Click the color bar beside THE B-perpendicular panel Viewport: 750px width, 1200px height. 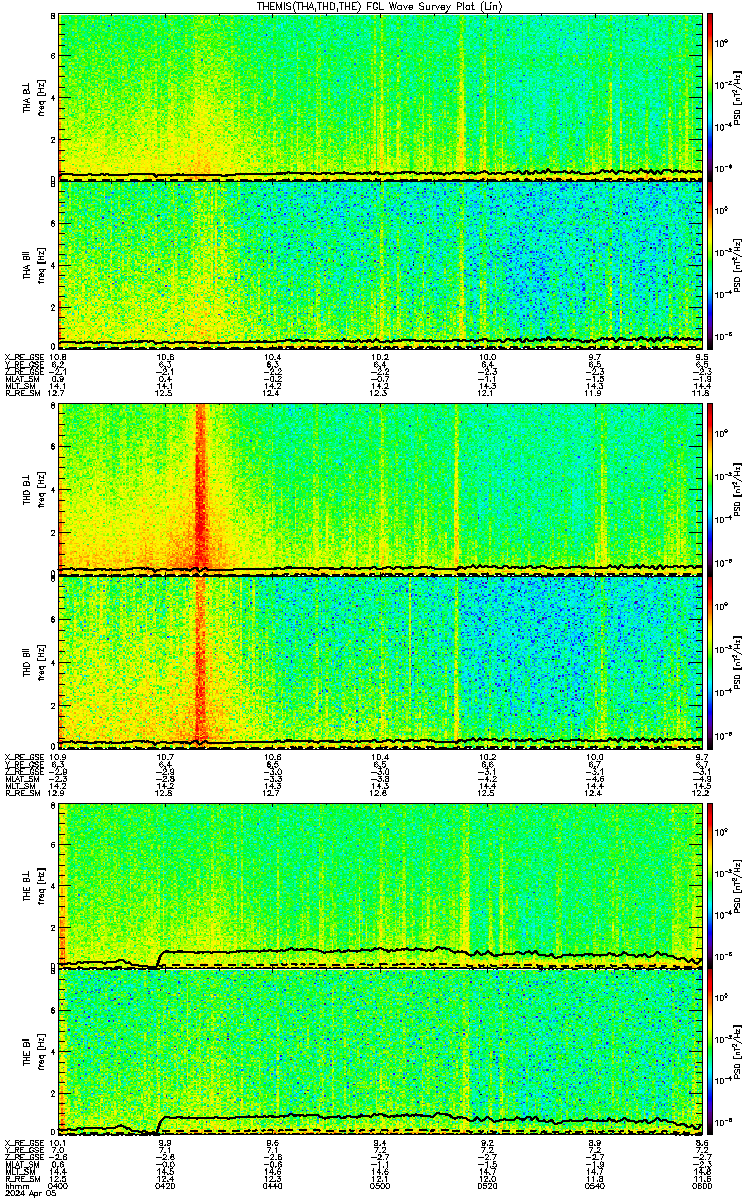pyautogui.click(x=711, y=885)
